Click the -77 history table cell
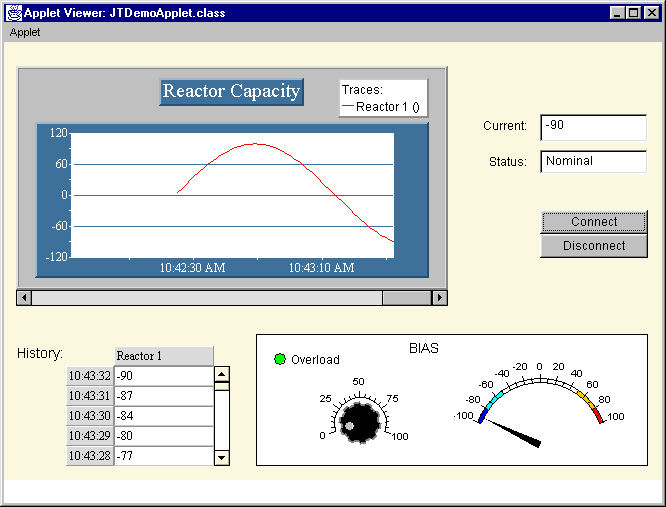 tap(164, 456)
